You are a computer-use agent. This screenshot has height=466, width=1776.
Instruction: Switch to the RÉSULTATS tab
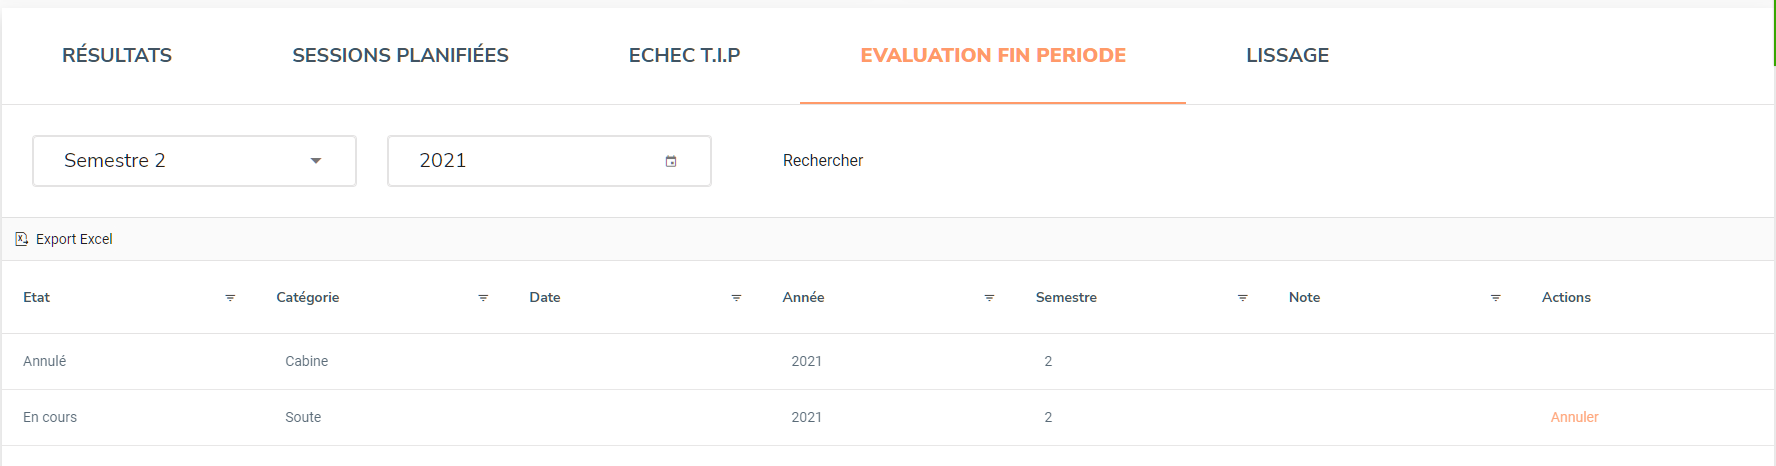tap(117, 55)
